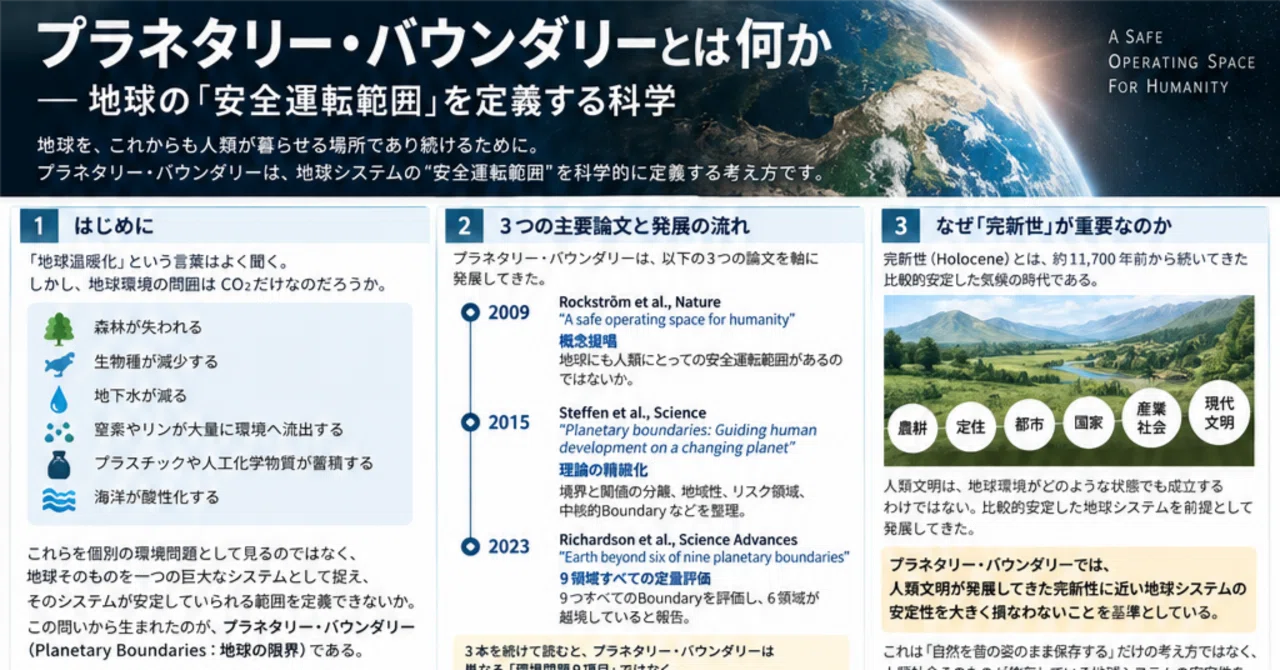This screenshot has width=1280, height=670.
Task: Click the "Earth beyond six of nine planetary boundaries" title
Action: (x=704, y=557)
